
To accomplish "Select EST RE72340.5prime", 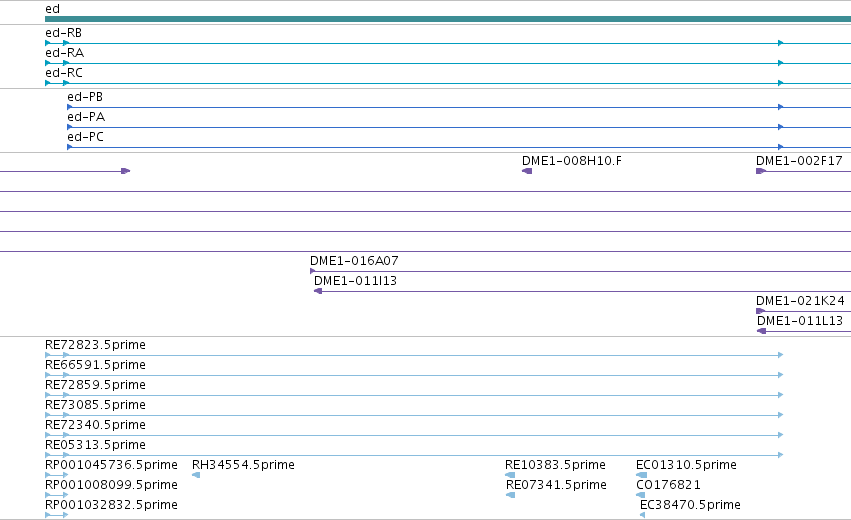I will point(96,424).
